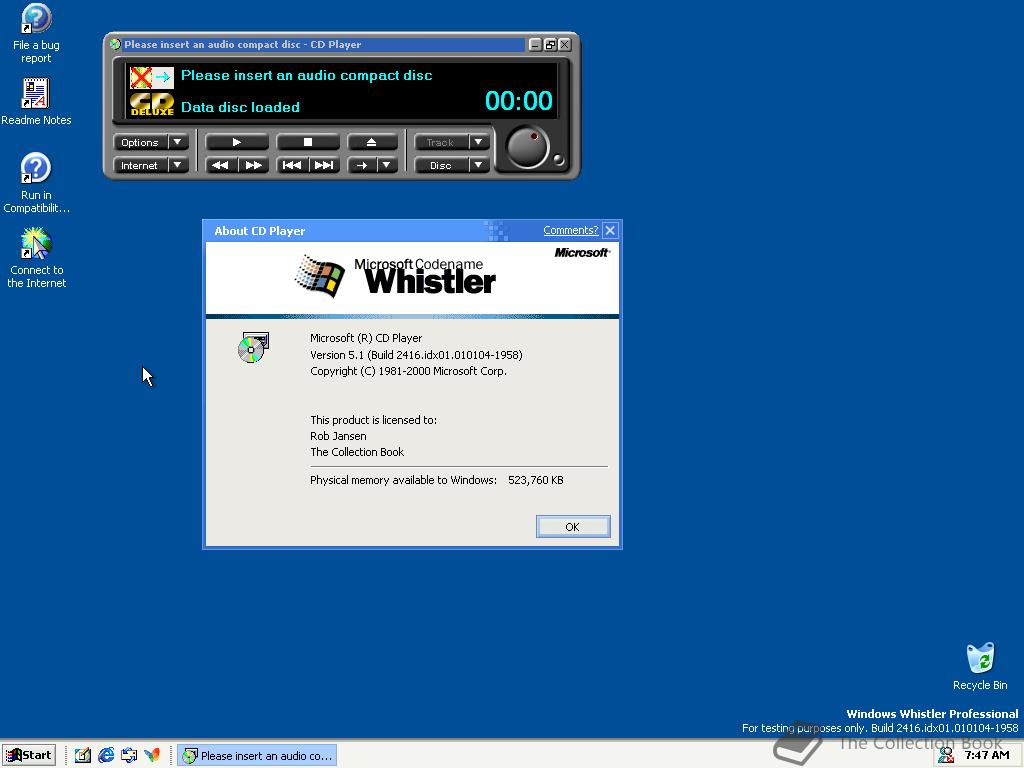1024x768 pixels.
Task: Click the CD Player taskbar button
Action: pos(257,755)
